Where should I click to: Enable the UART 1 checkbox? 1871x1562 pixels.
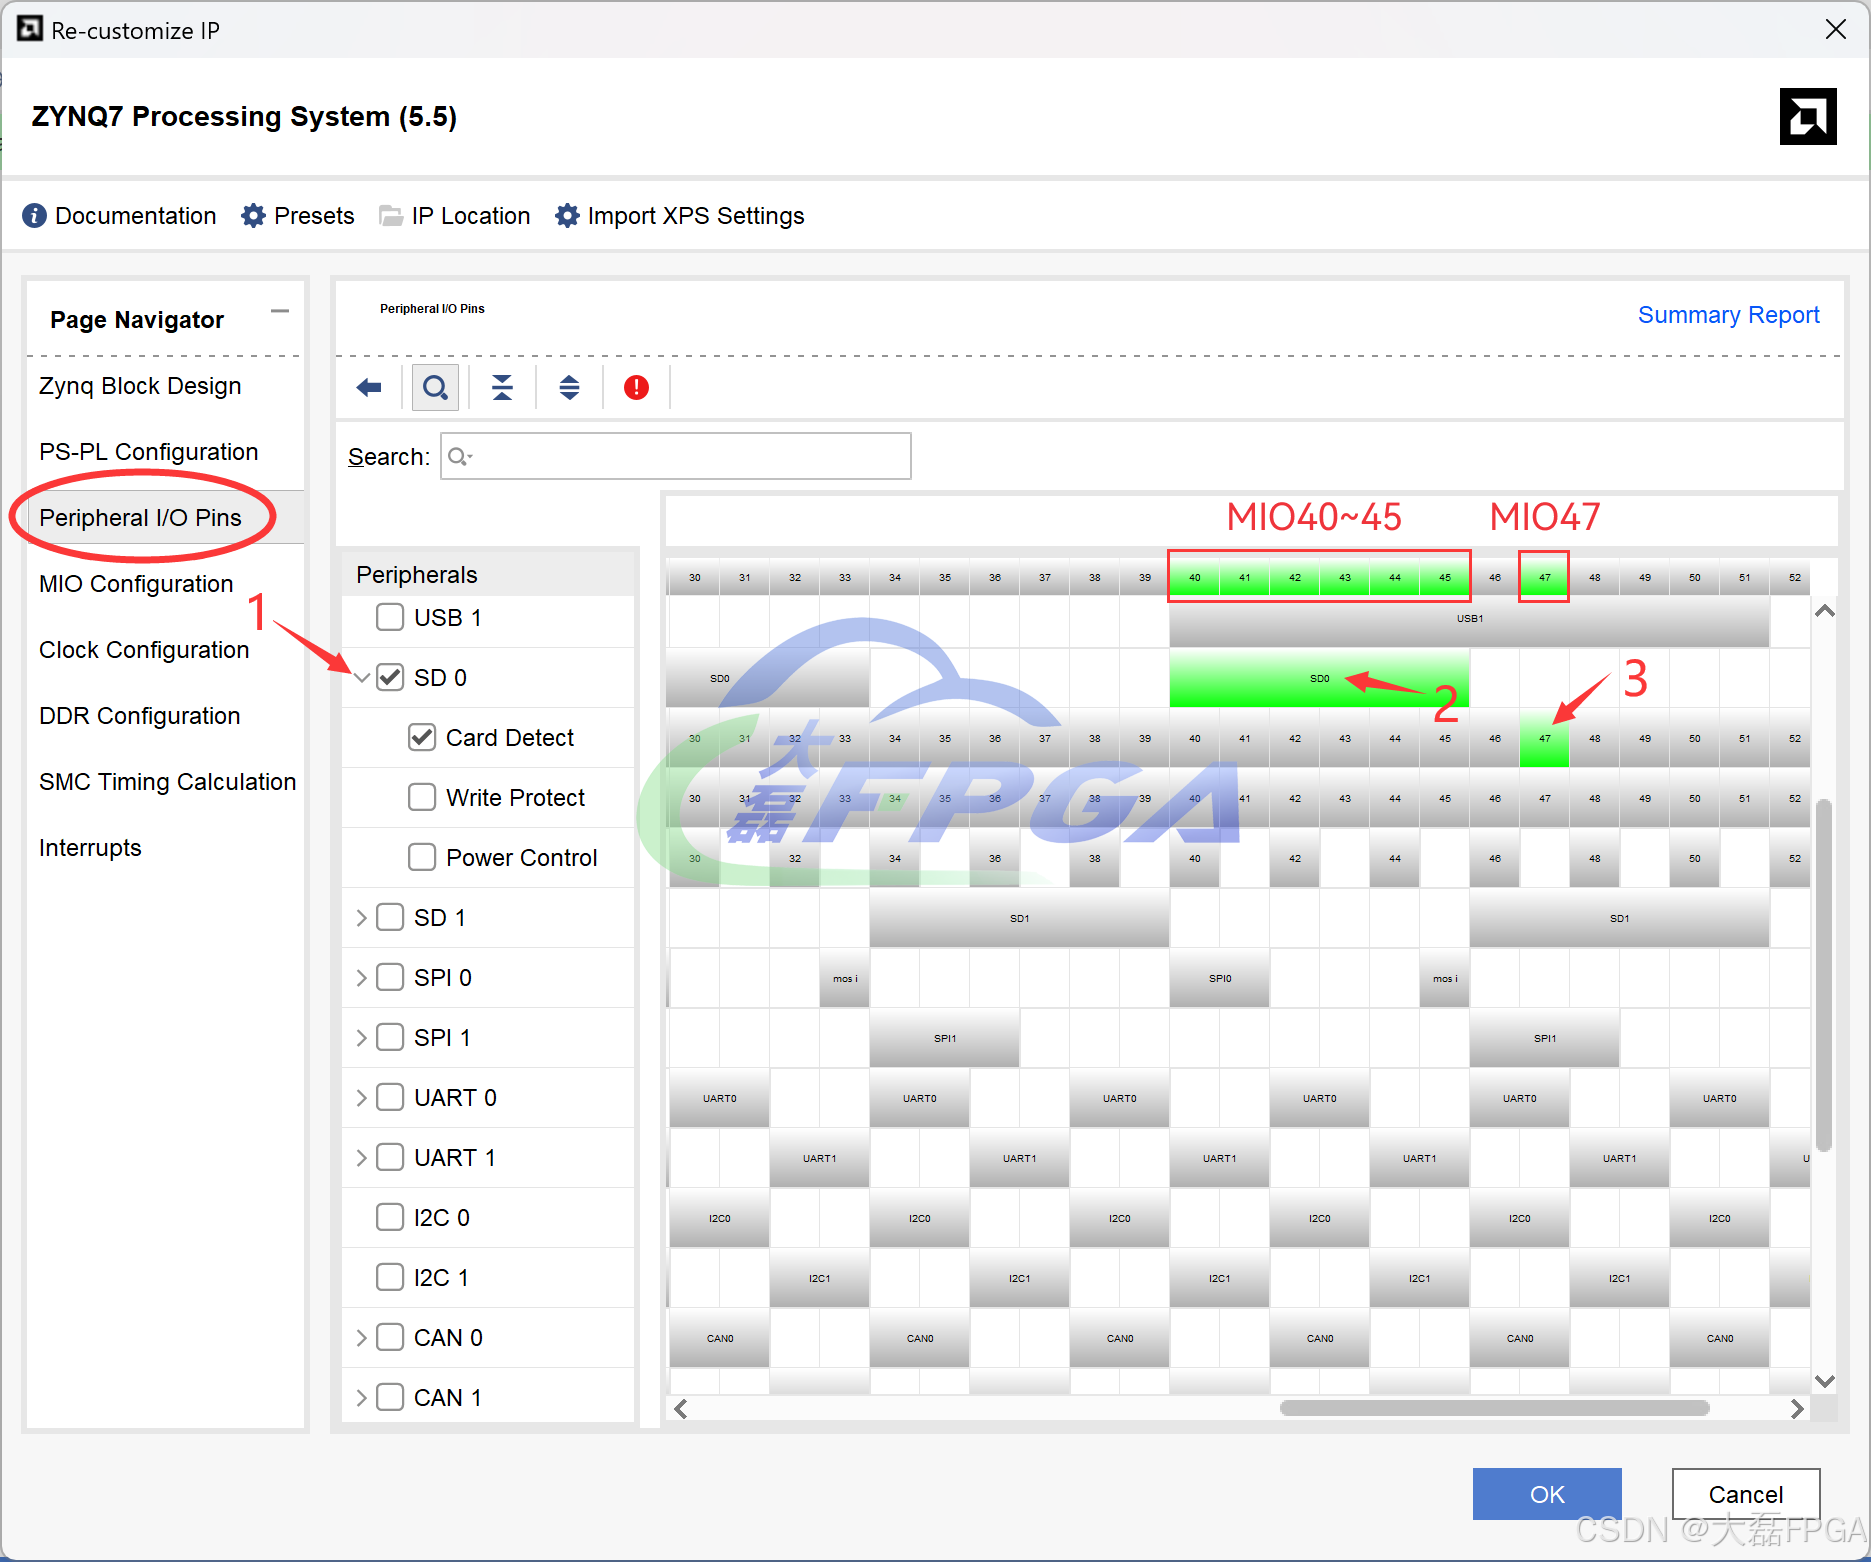(390, 1157)
